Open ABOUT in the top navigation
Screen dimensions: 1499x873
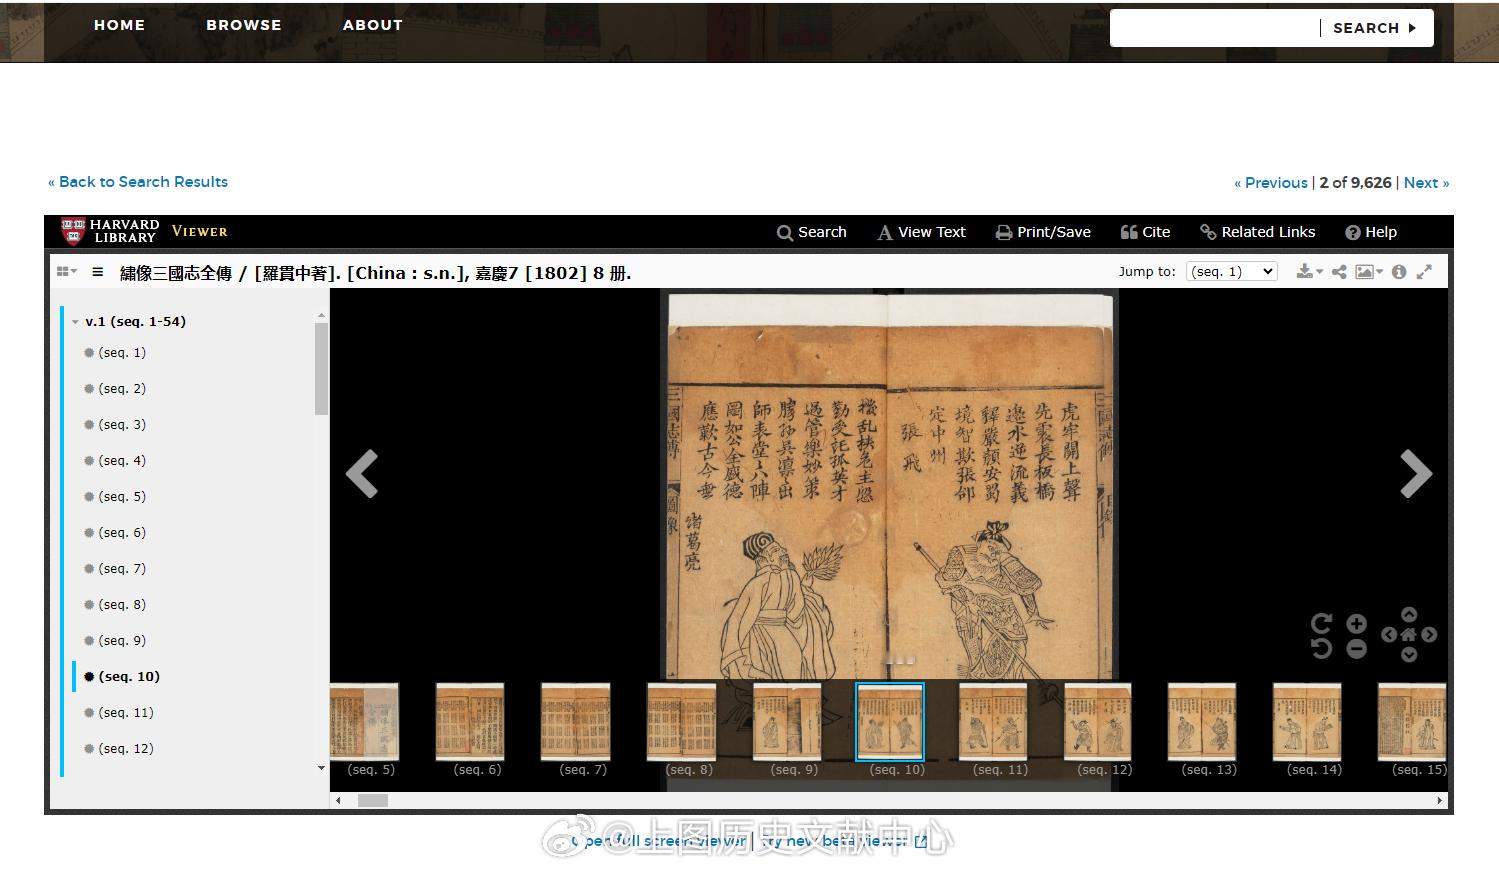tap(372, 25)
